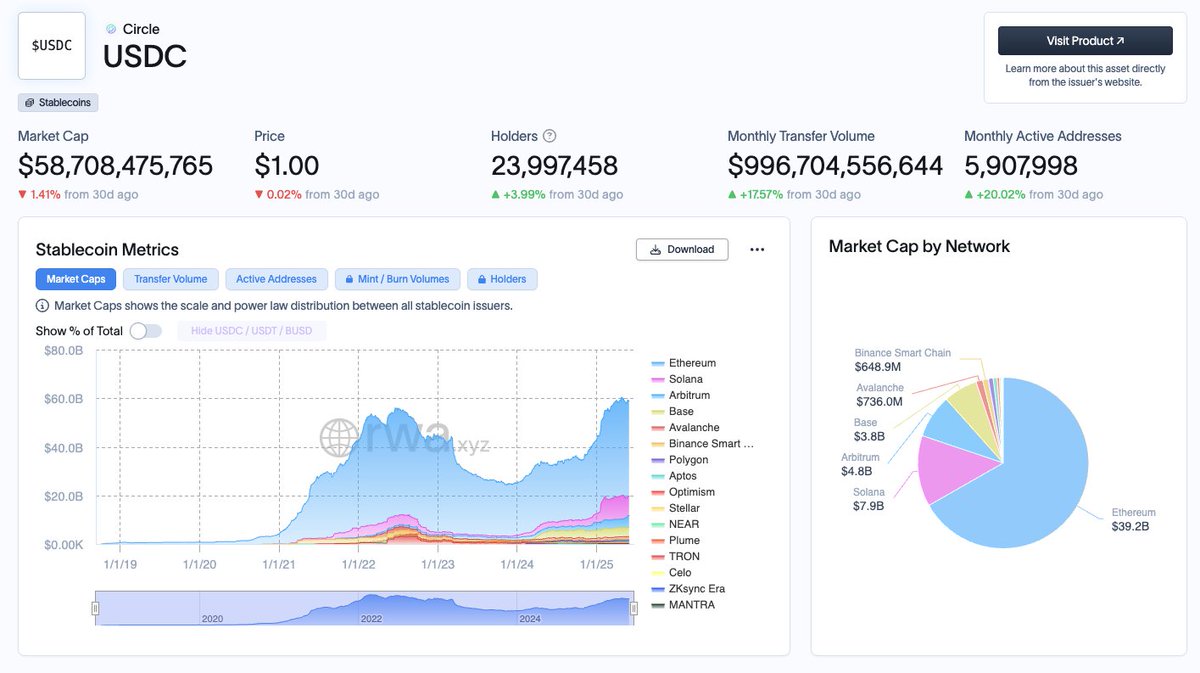
Task: Click the info icon beside Market Caps description
Action: pos(42,306)
